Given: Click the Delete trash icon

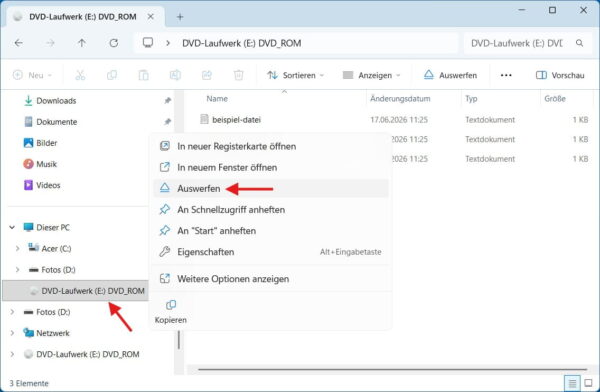Looking at the screenshot, I should tap(238, 75).
